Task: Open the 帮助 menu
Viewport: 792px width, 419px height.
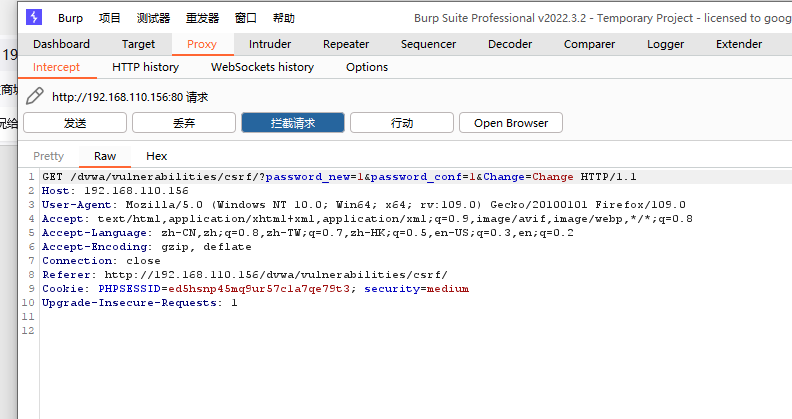Action: (x=283, y=18)
